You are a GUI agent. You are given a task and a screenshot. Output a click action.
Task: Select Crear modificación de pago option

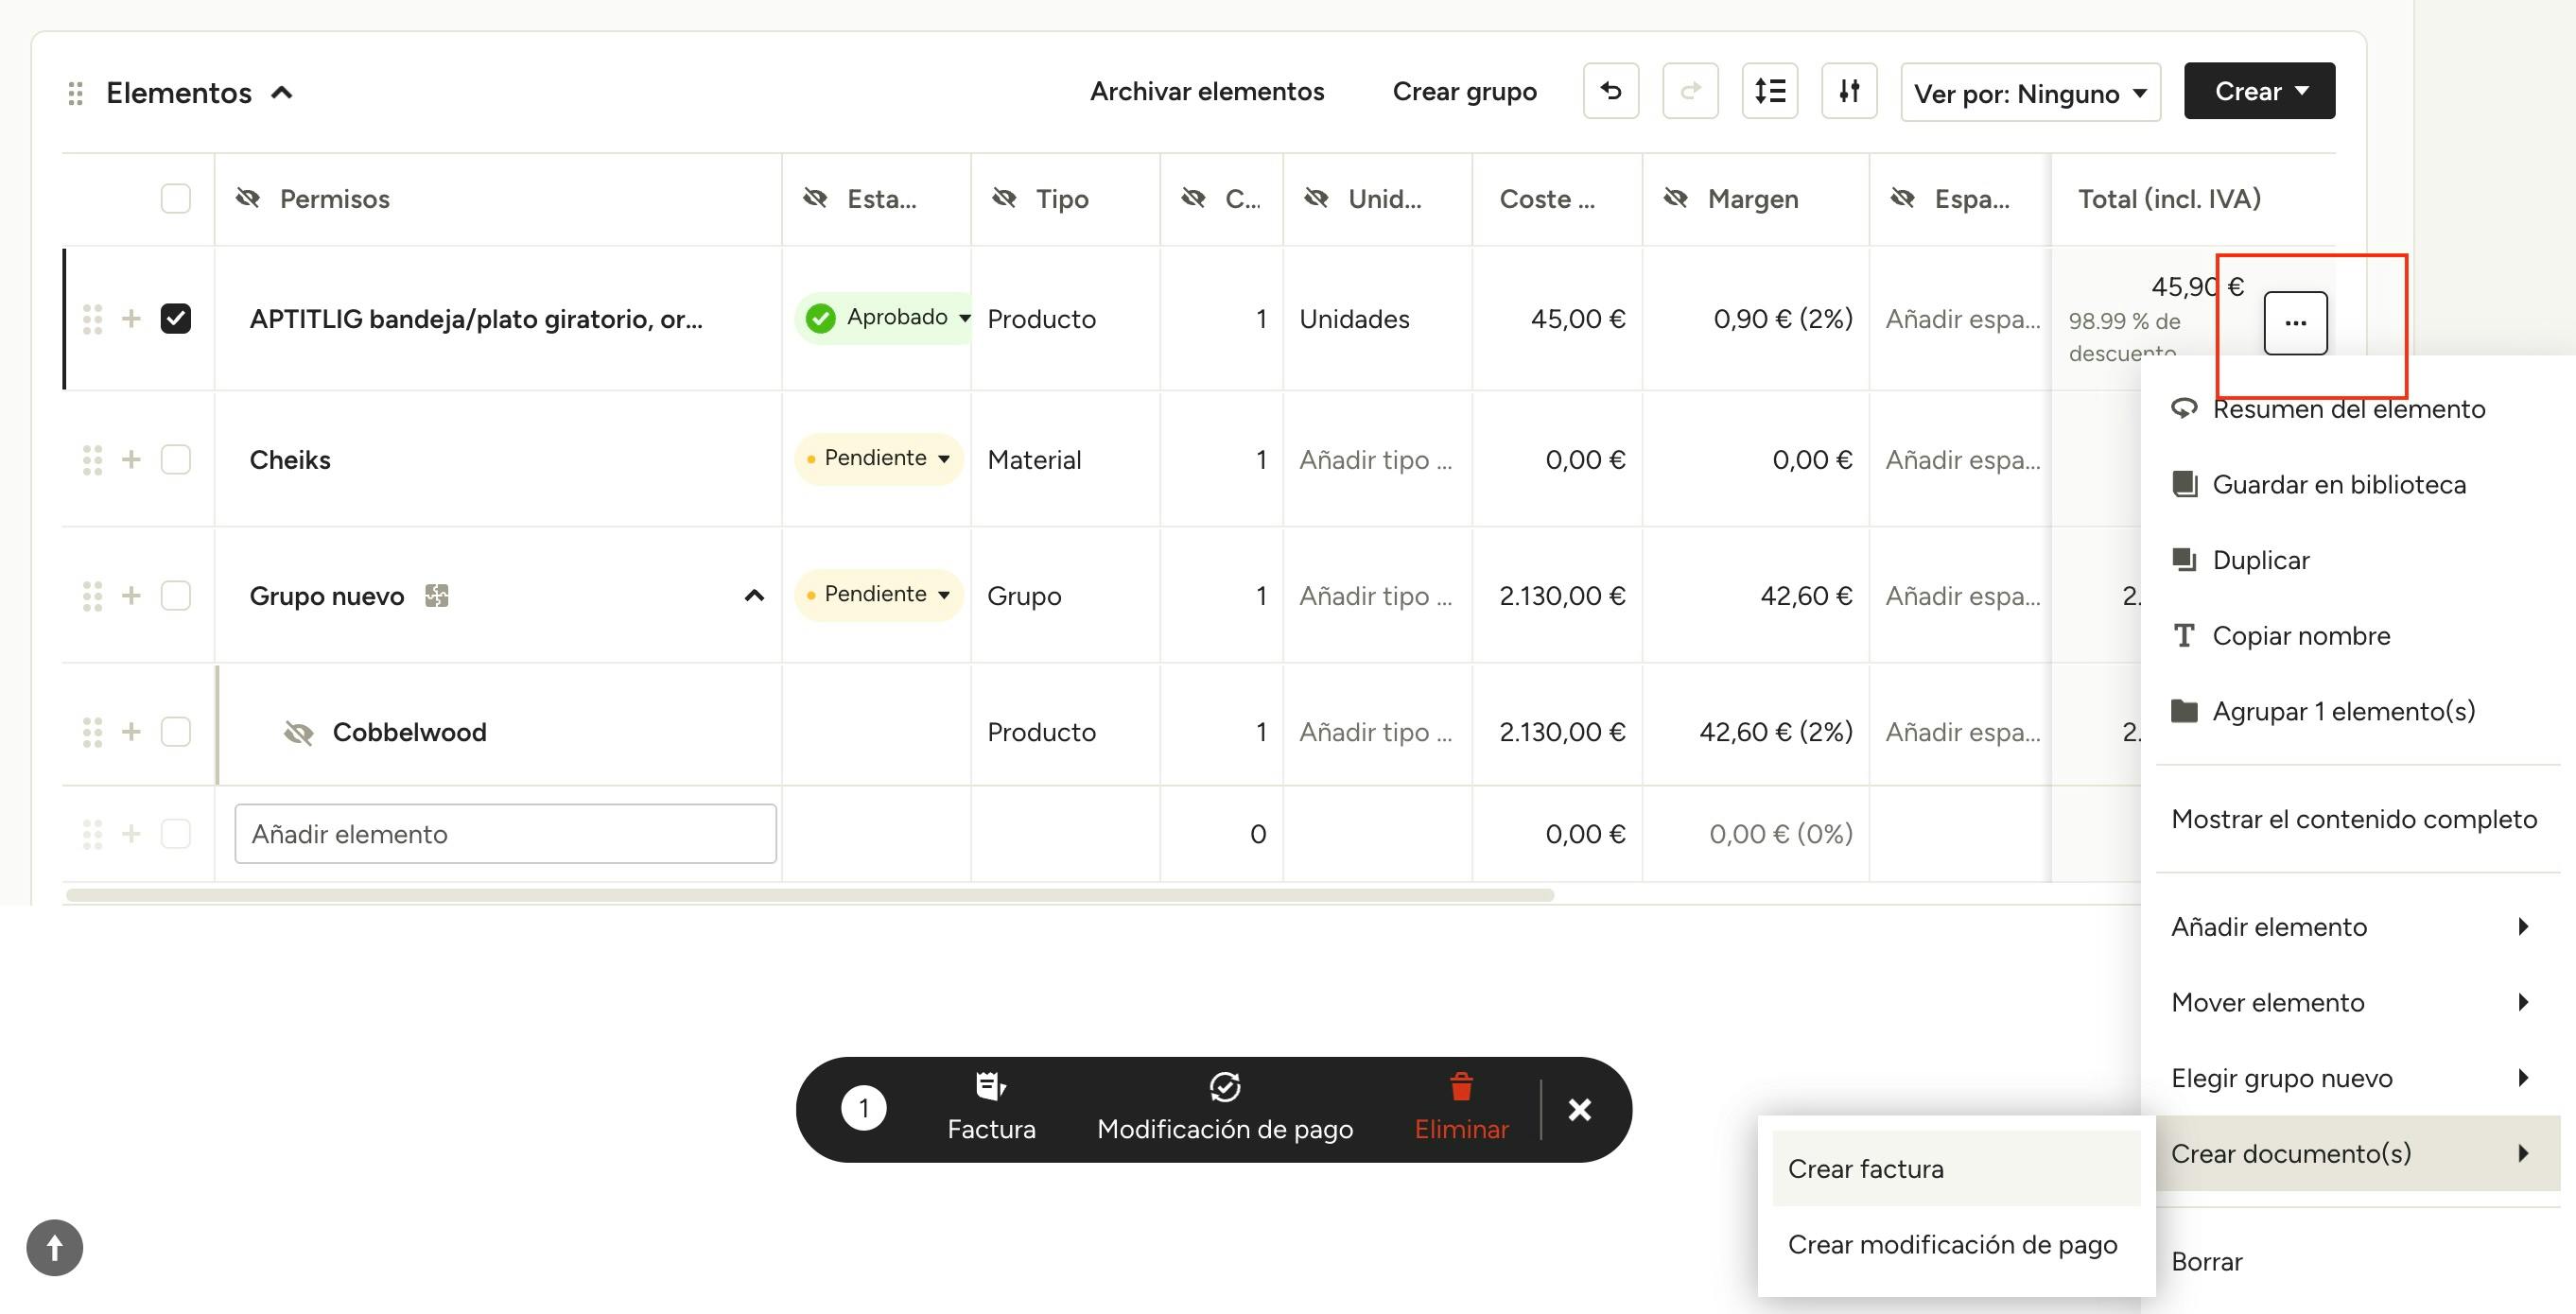[1956, 1244]
